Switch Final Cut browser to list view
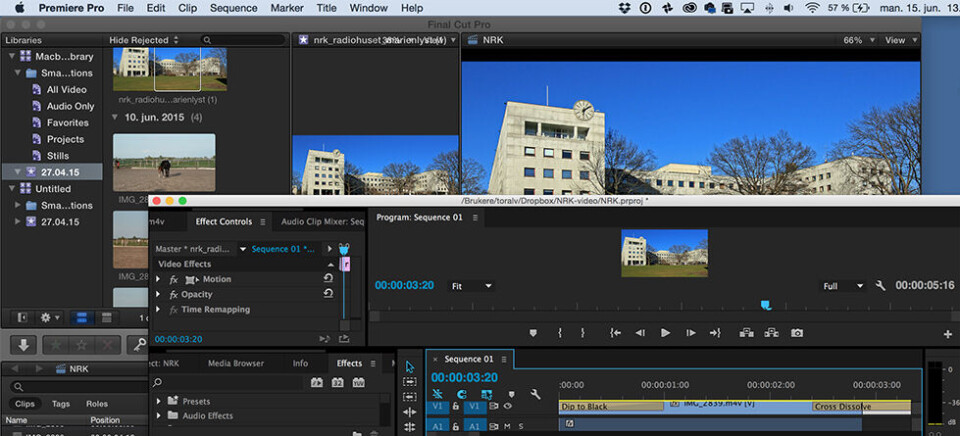This screenshot has width=960, height=436. pyautogui.click(x=107, y=318)
